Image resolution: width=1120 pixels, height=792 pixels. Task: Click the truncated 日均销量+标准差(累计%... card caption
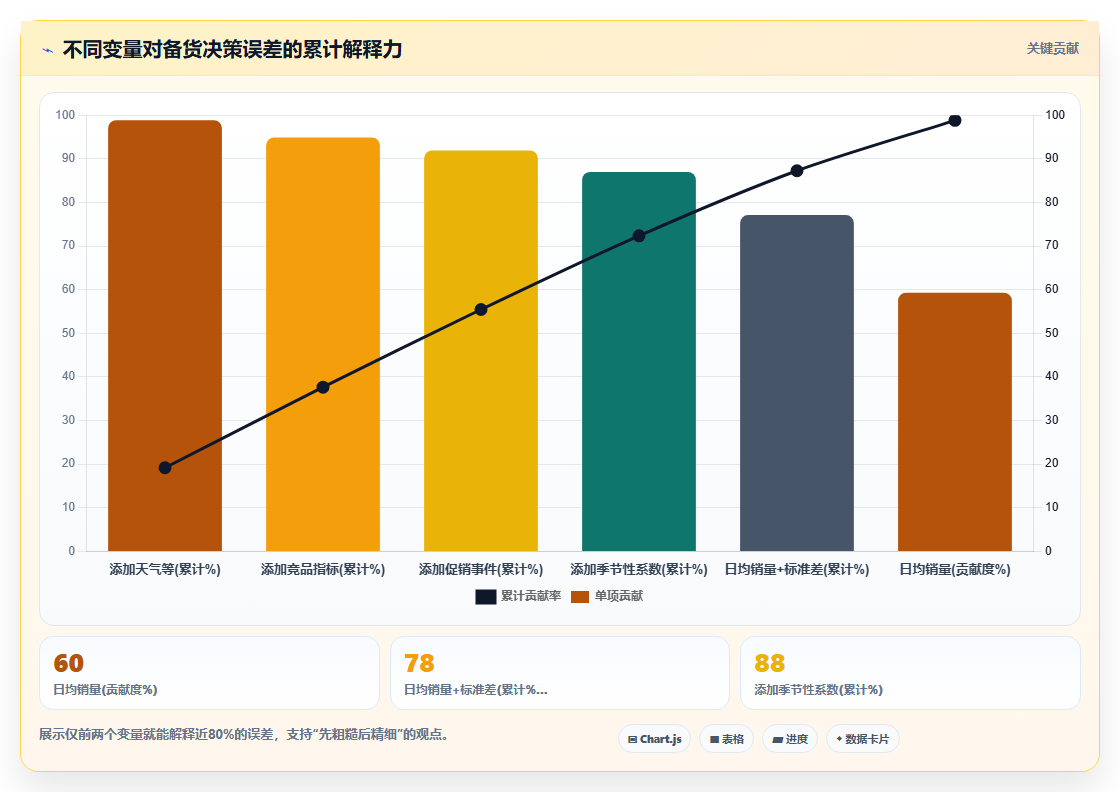point(476,690)
